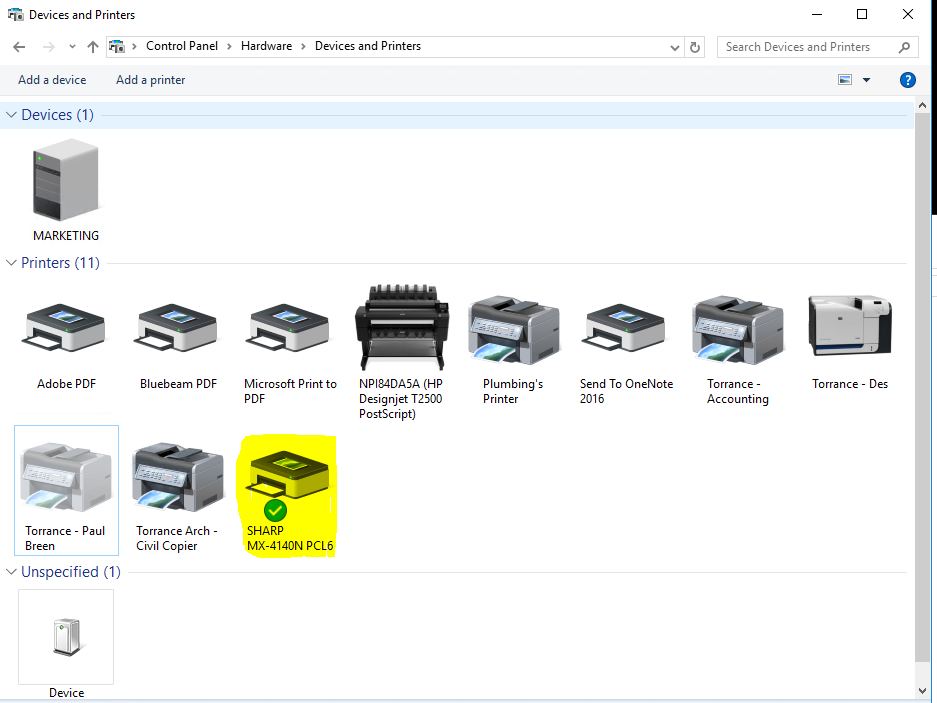Go to Control Panel in address bar
Image resolution: width=937 pixels, height=703 pixels.
[x=182, y=46]
